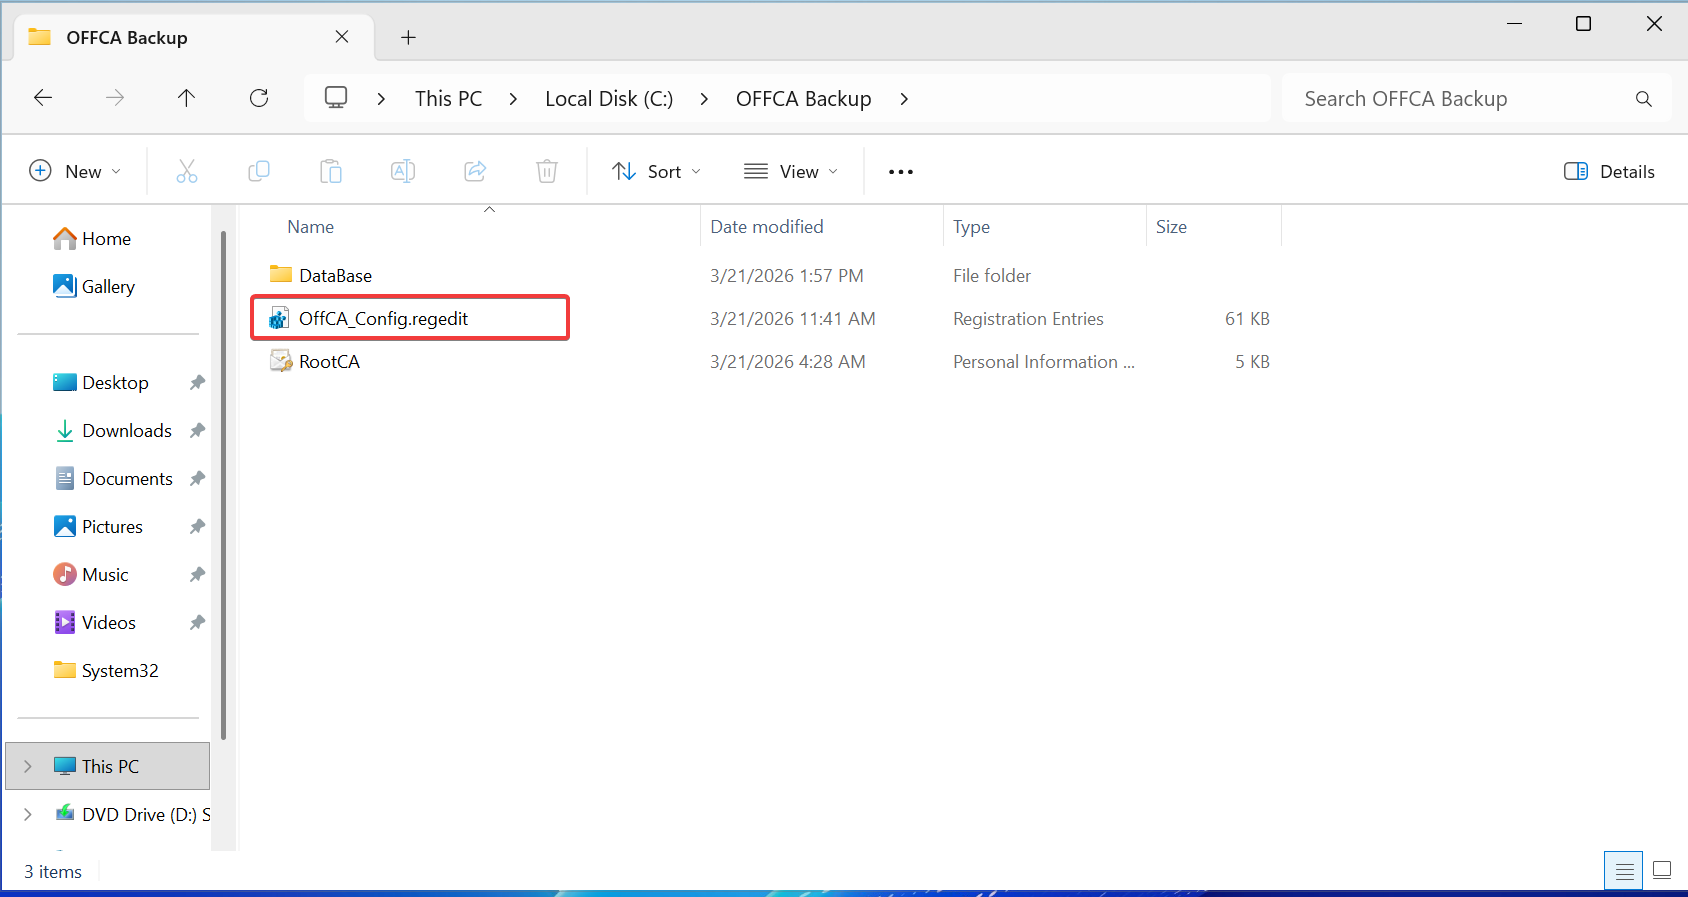The width and height of the screenshot is (1688, 897).
Task: Click the Share icon in toolbar
Action: click(x=475, y=171)
